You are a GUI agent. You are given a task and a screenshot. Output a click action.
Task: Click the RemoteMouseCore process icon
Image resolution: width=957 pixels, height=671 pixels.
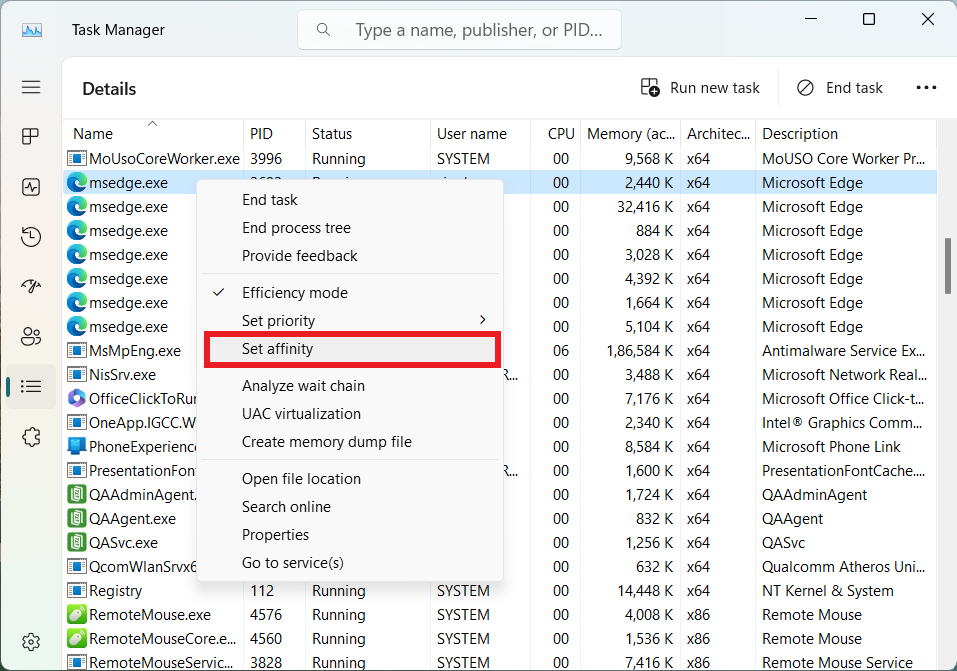pyautogui.click(x=76, y=638)
